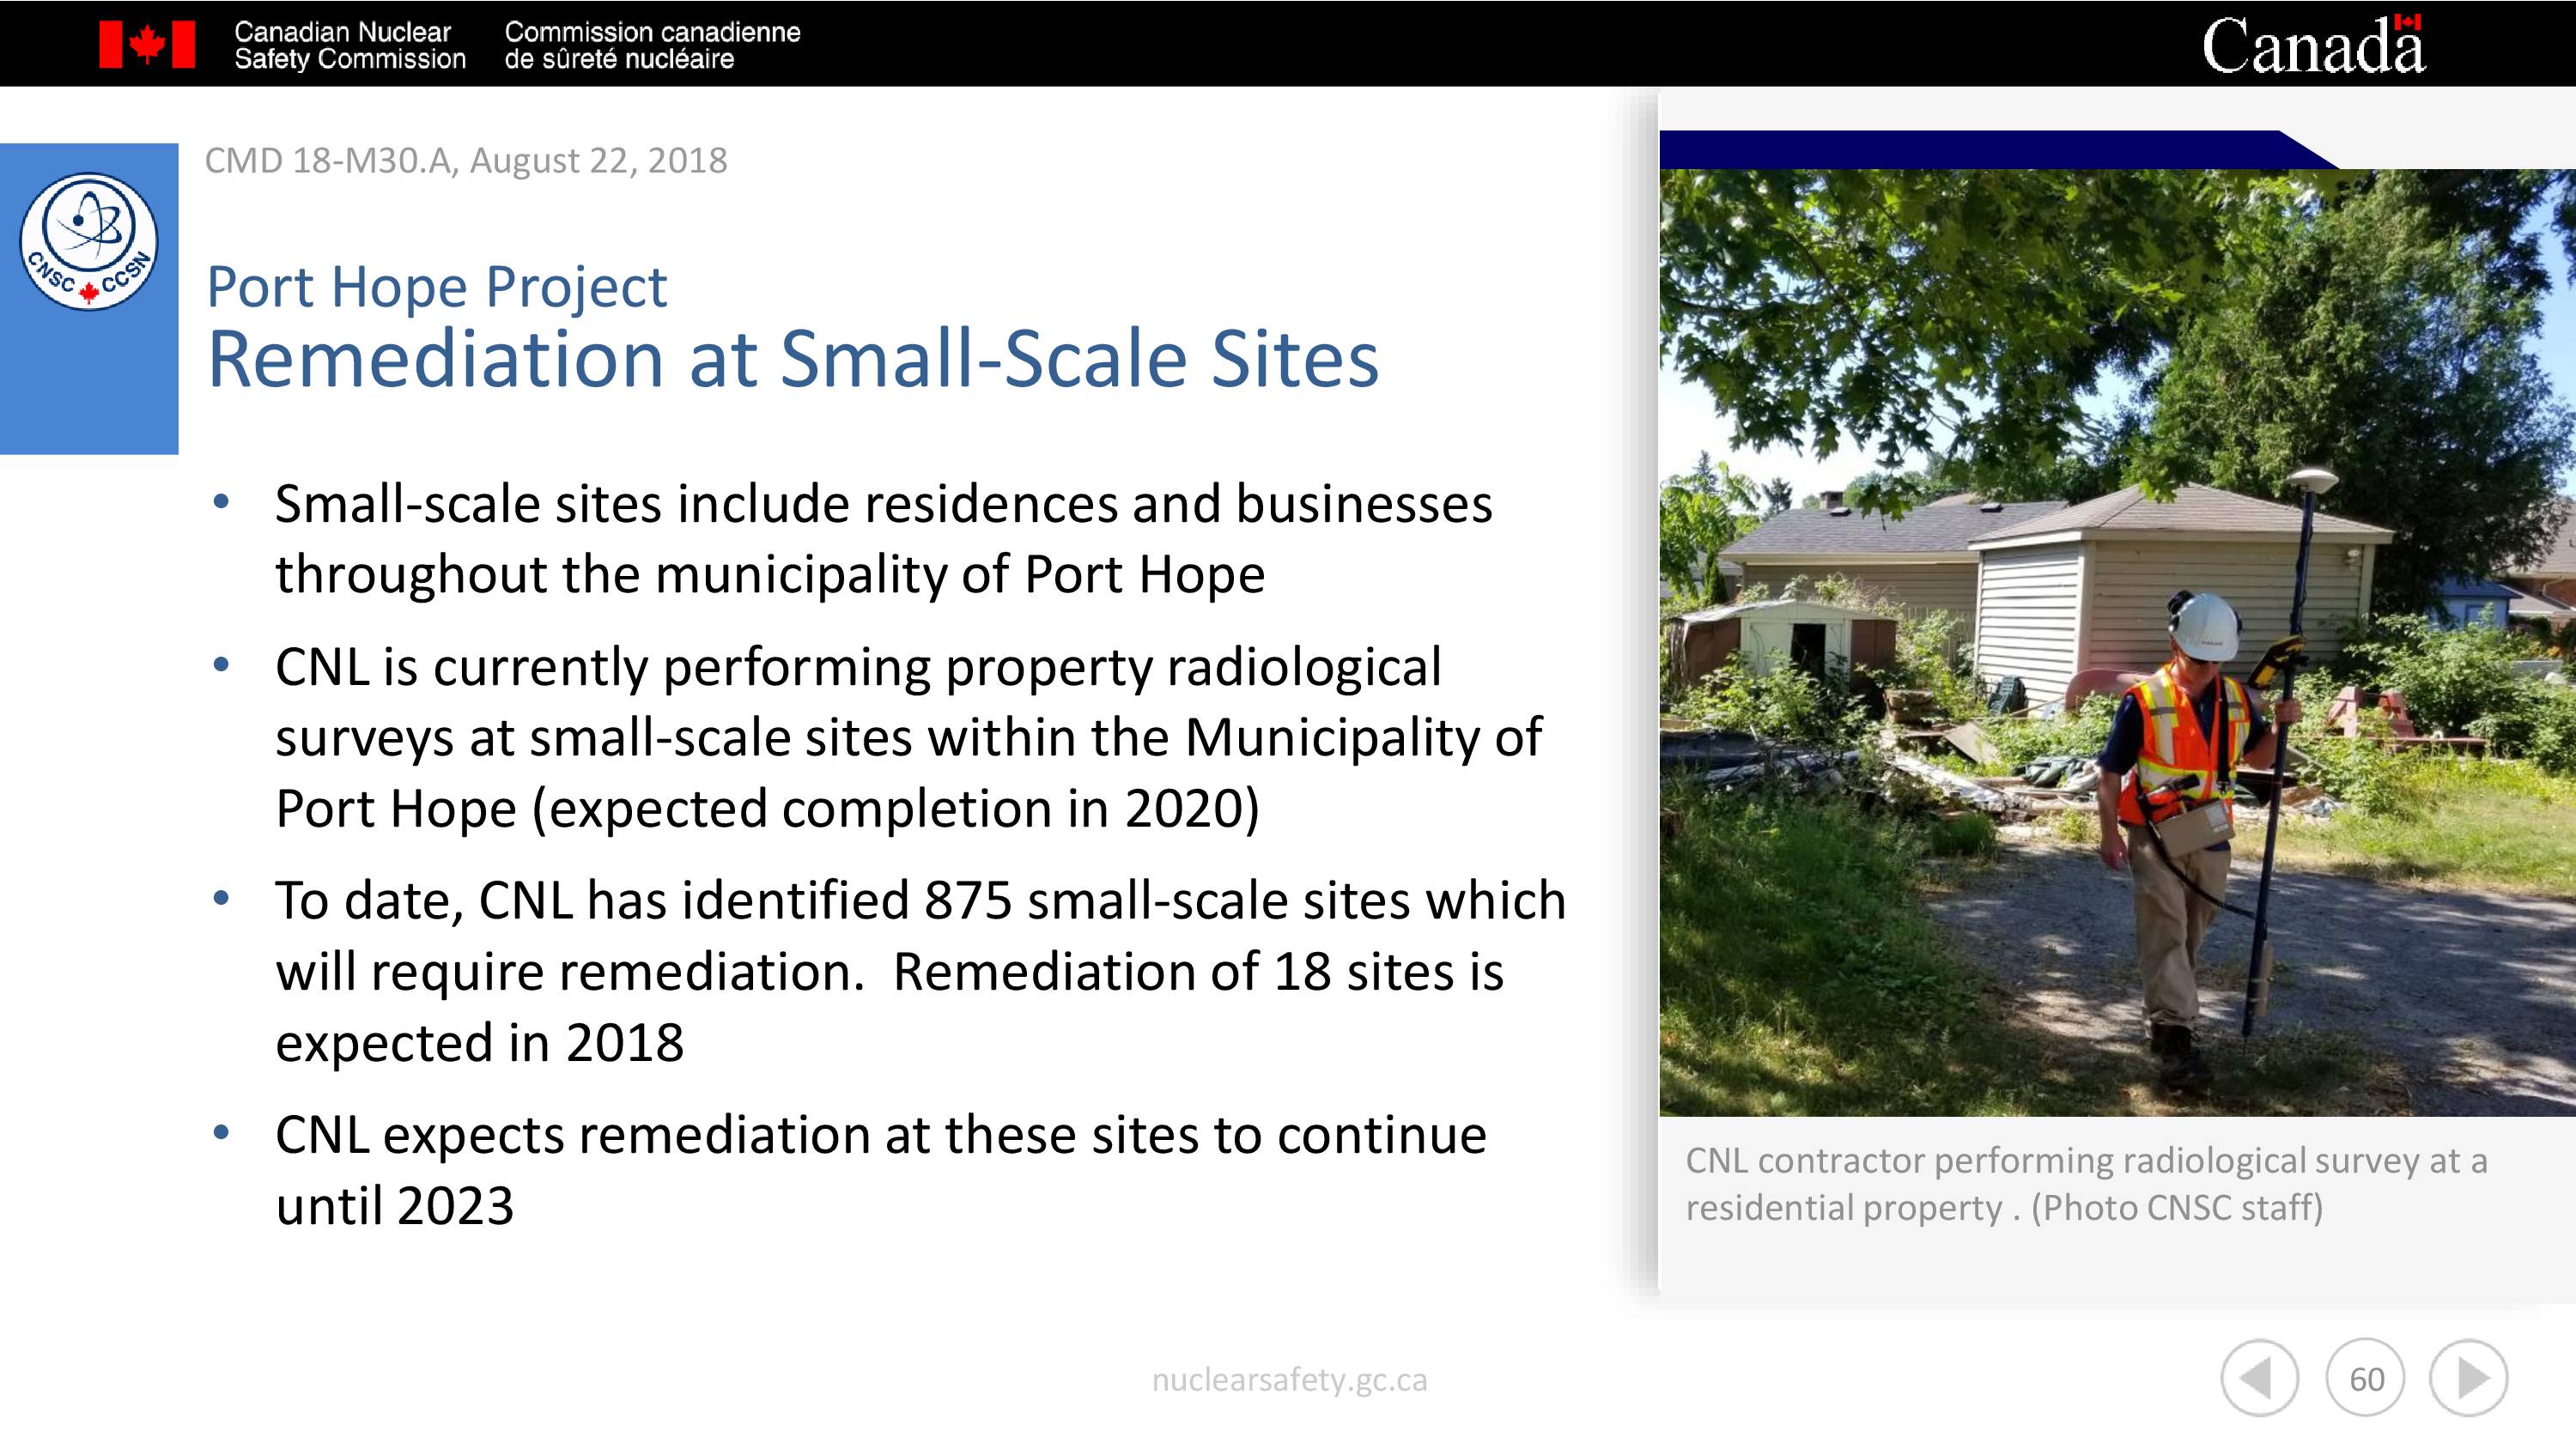Viewport: 2576px width, 1449px height.
Task: Click the CNSC CCSN round logo
Action: [x=89, y=242]
